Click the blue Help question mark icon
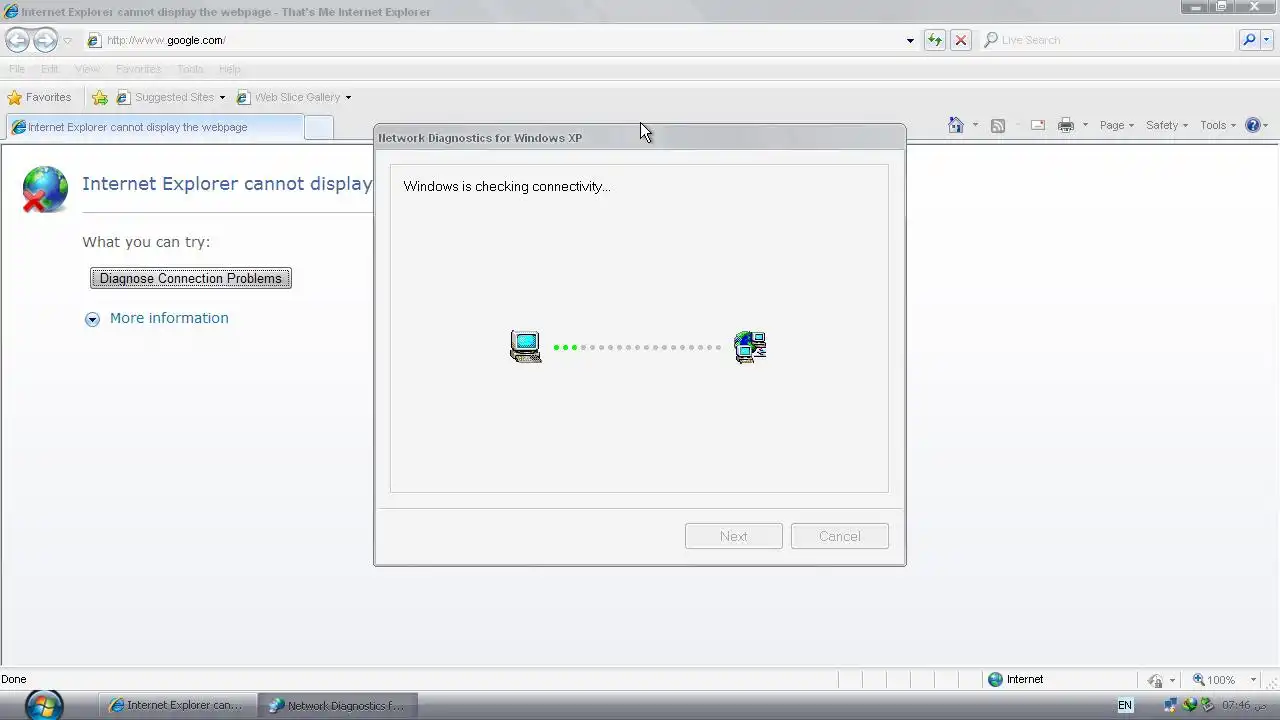 (x=1253, y=125)
